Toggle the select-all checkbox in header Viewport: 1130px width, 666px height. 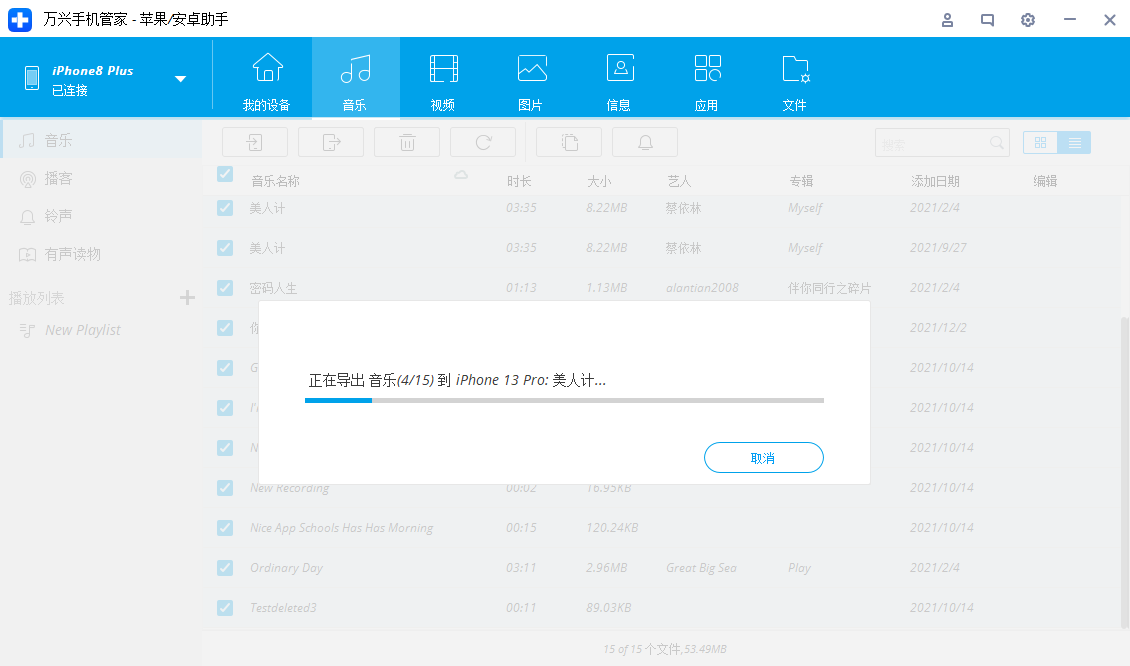[225, 174]
